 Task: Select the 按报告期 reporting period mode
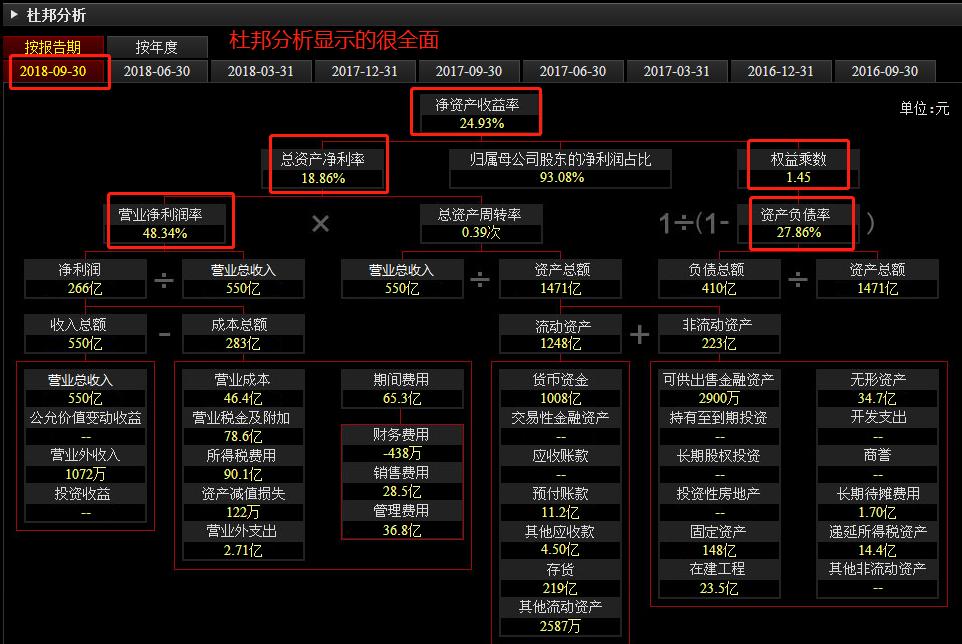tap(54, 46)
